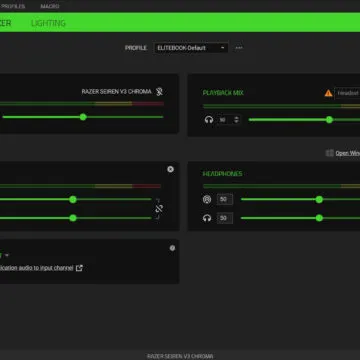Open the MACRO menu item
360x360 pixels.
[x=50, y=6]
